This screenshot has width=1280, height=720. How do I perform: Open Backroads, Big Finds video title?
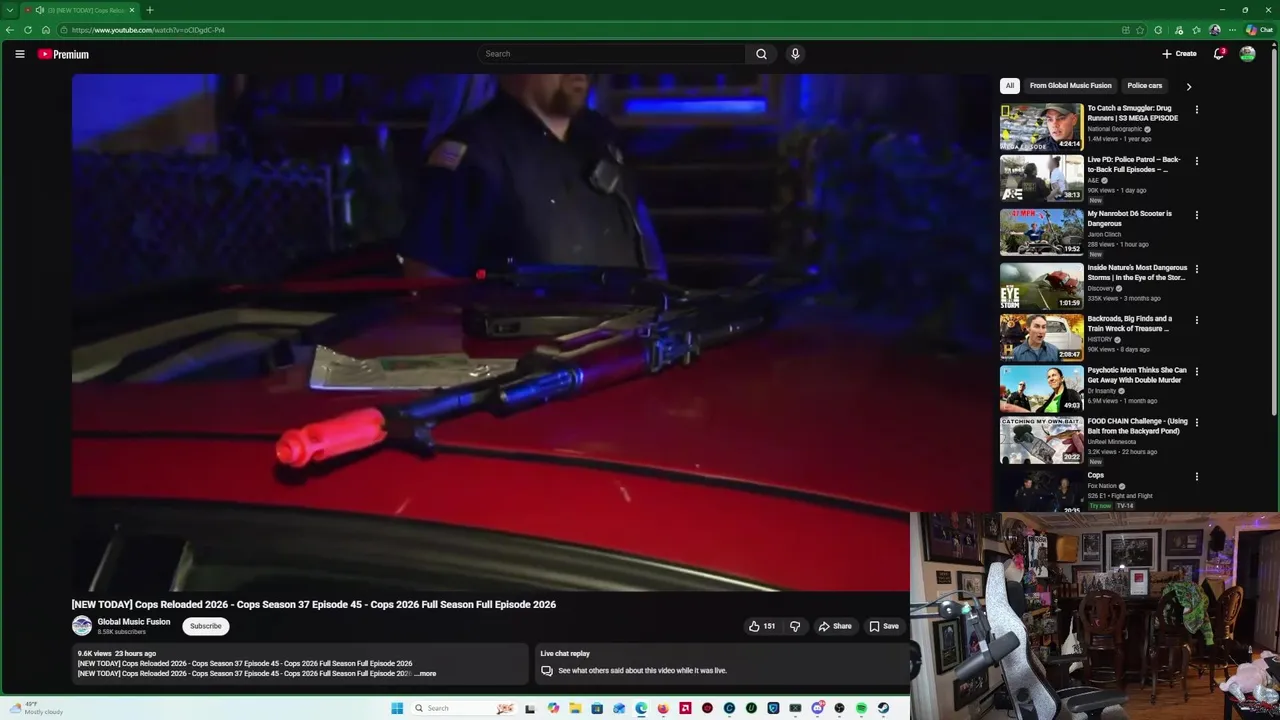[x=1130, y=323]
